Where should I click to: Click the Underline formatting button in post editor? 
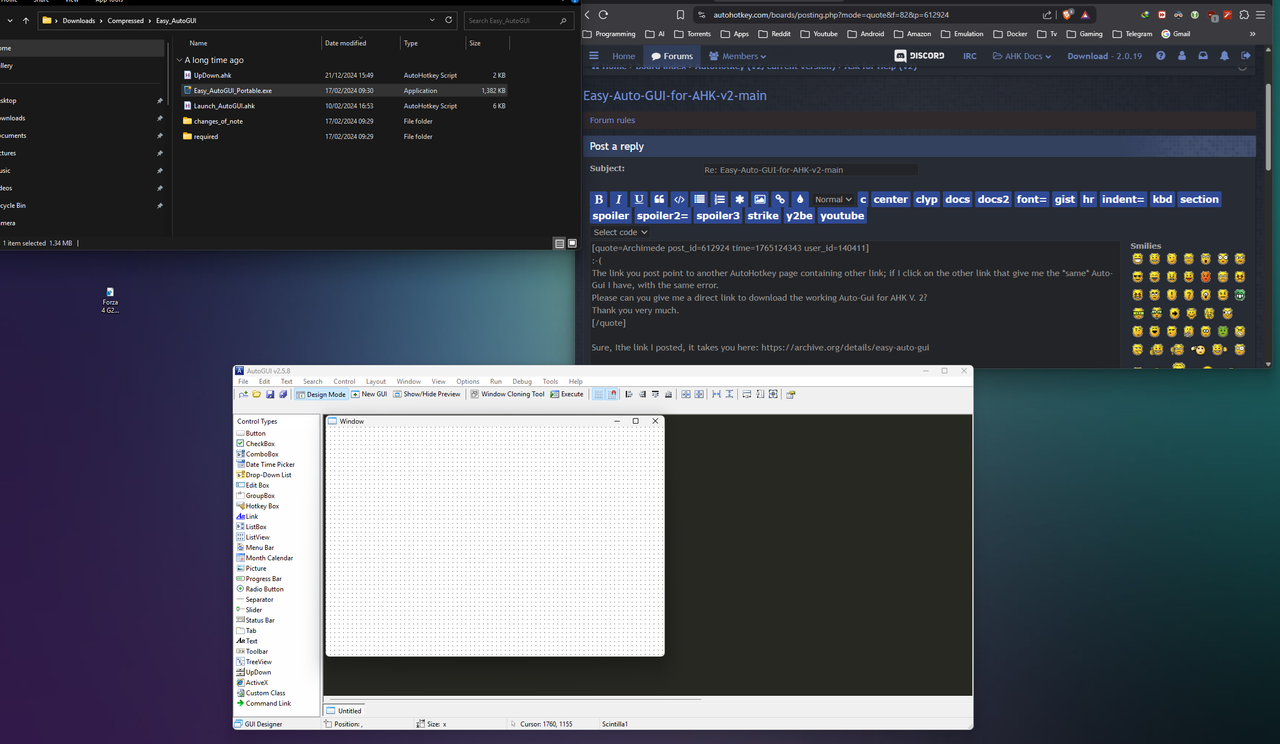tap(639, 199)
